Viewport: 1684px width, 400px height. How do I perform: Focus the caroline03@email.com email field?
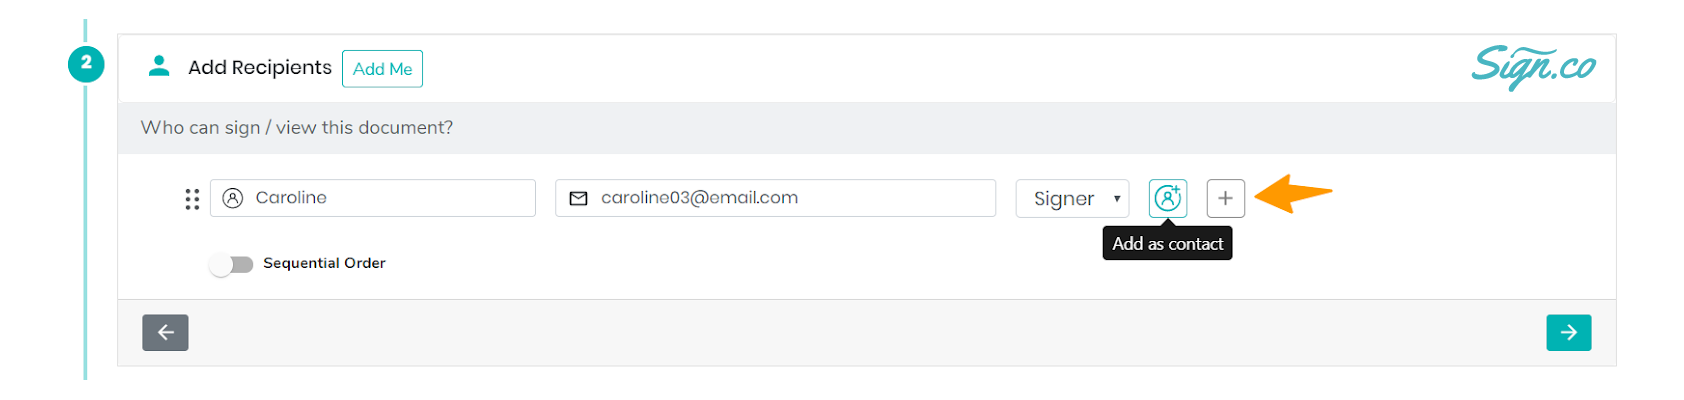tap(776, 198)
